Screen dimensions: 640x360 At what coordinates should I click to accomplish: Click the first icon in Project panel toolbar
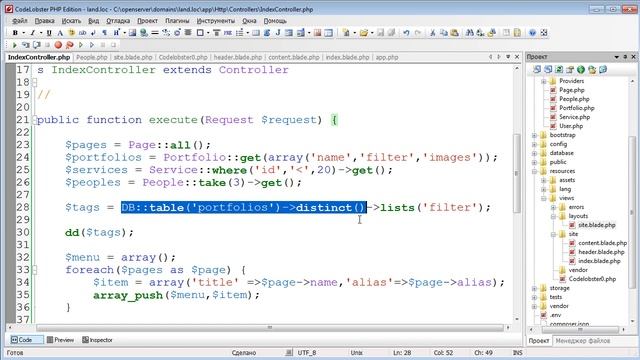pos(537,70)
